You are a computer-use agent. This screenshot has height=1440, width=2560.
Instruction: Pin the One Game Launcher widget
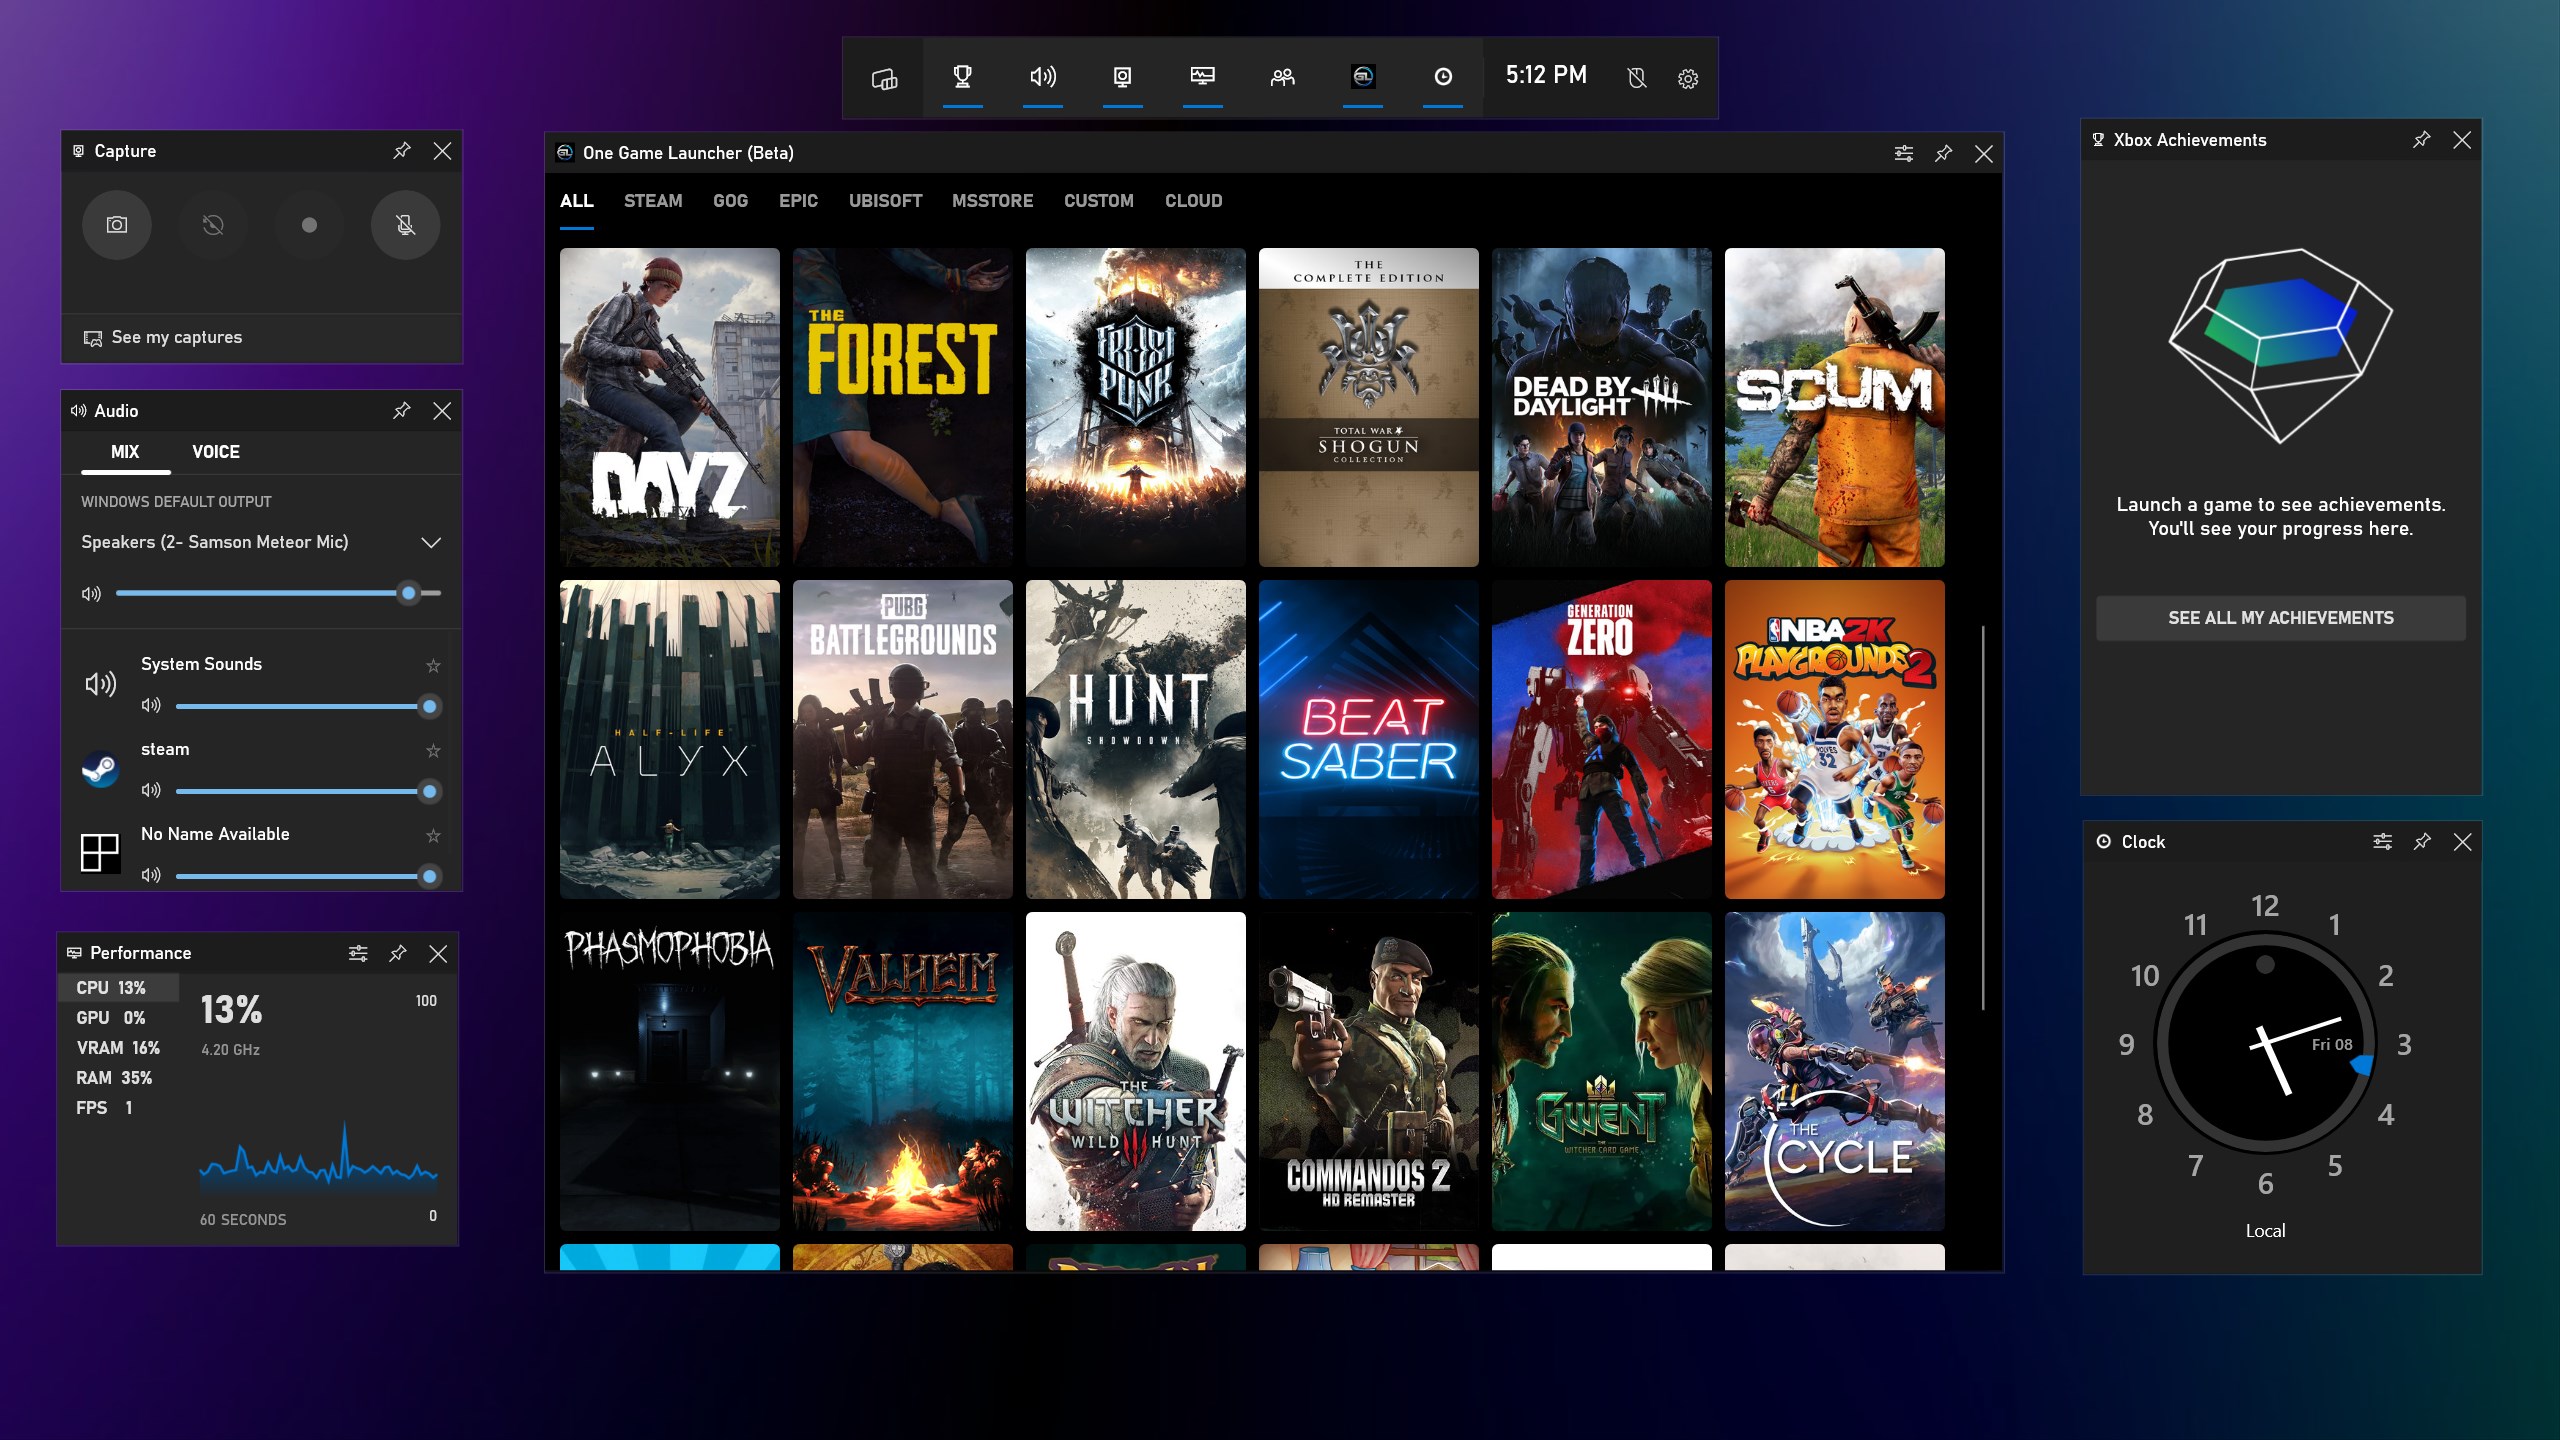(x=1943, y=153)
